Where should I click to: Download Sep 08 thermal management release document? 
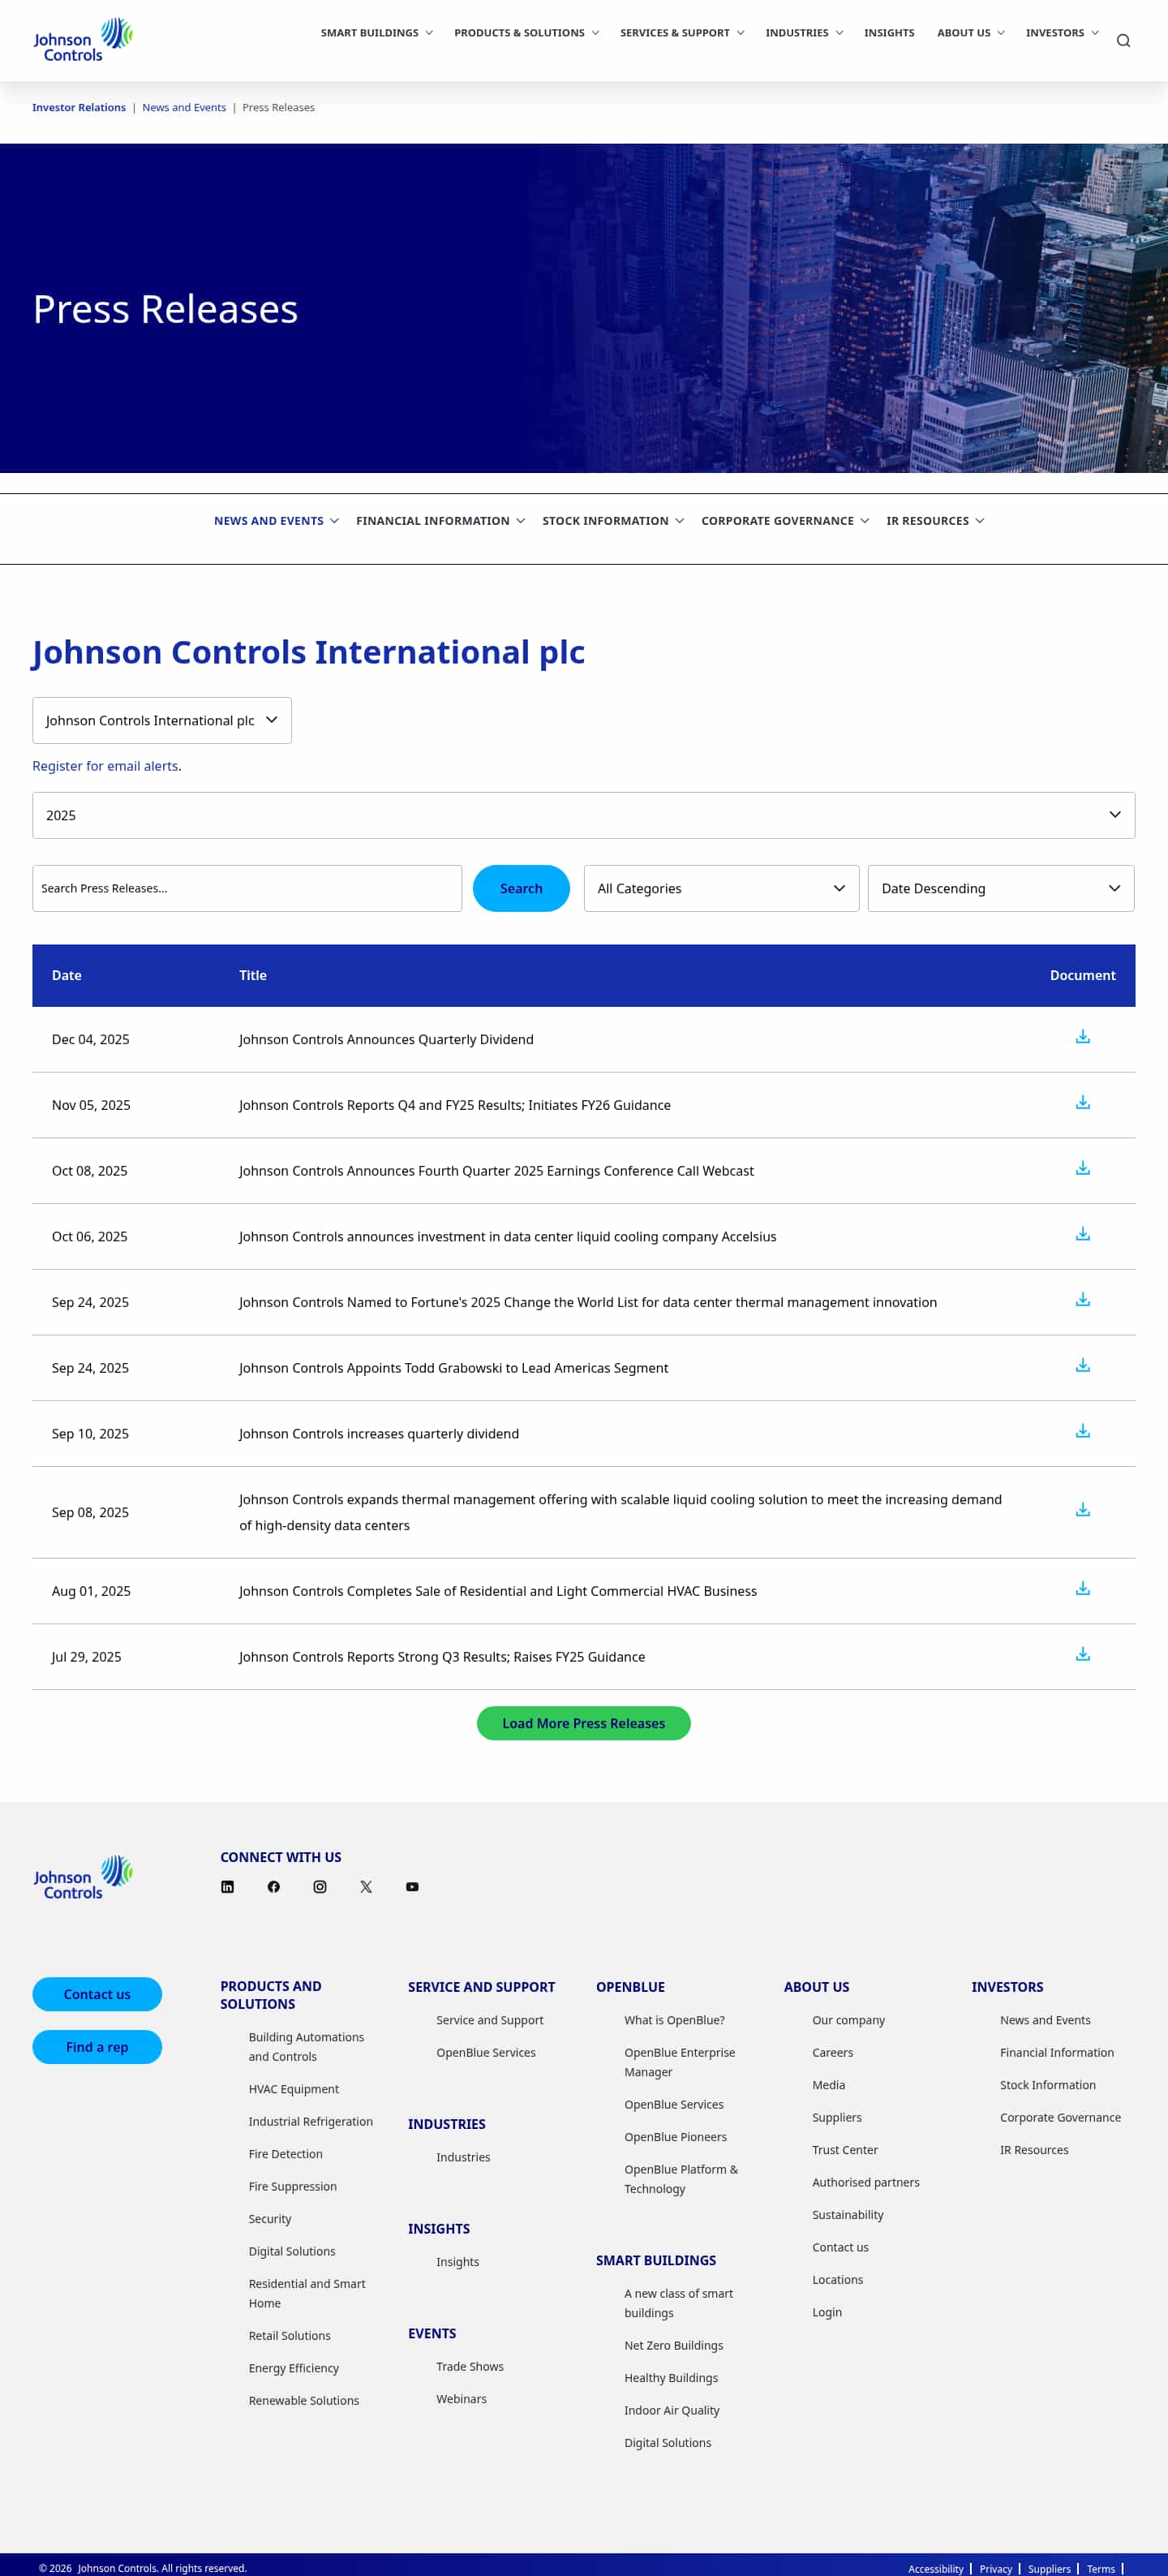click(1082, 1510)
